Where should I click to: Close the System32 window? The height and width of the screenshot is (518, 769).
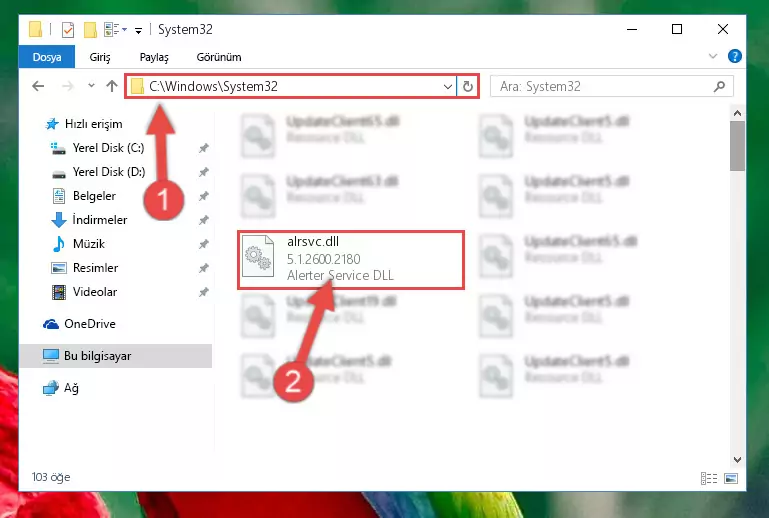click(722, 29)
